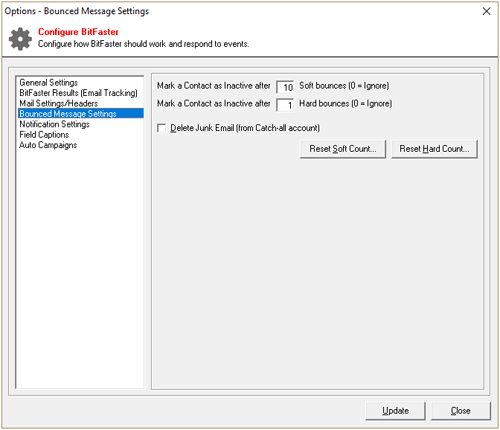
Task: Click the Soft bounces (0 = Ignore) label
Action: click(344, 86)
